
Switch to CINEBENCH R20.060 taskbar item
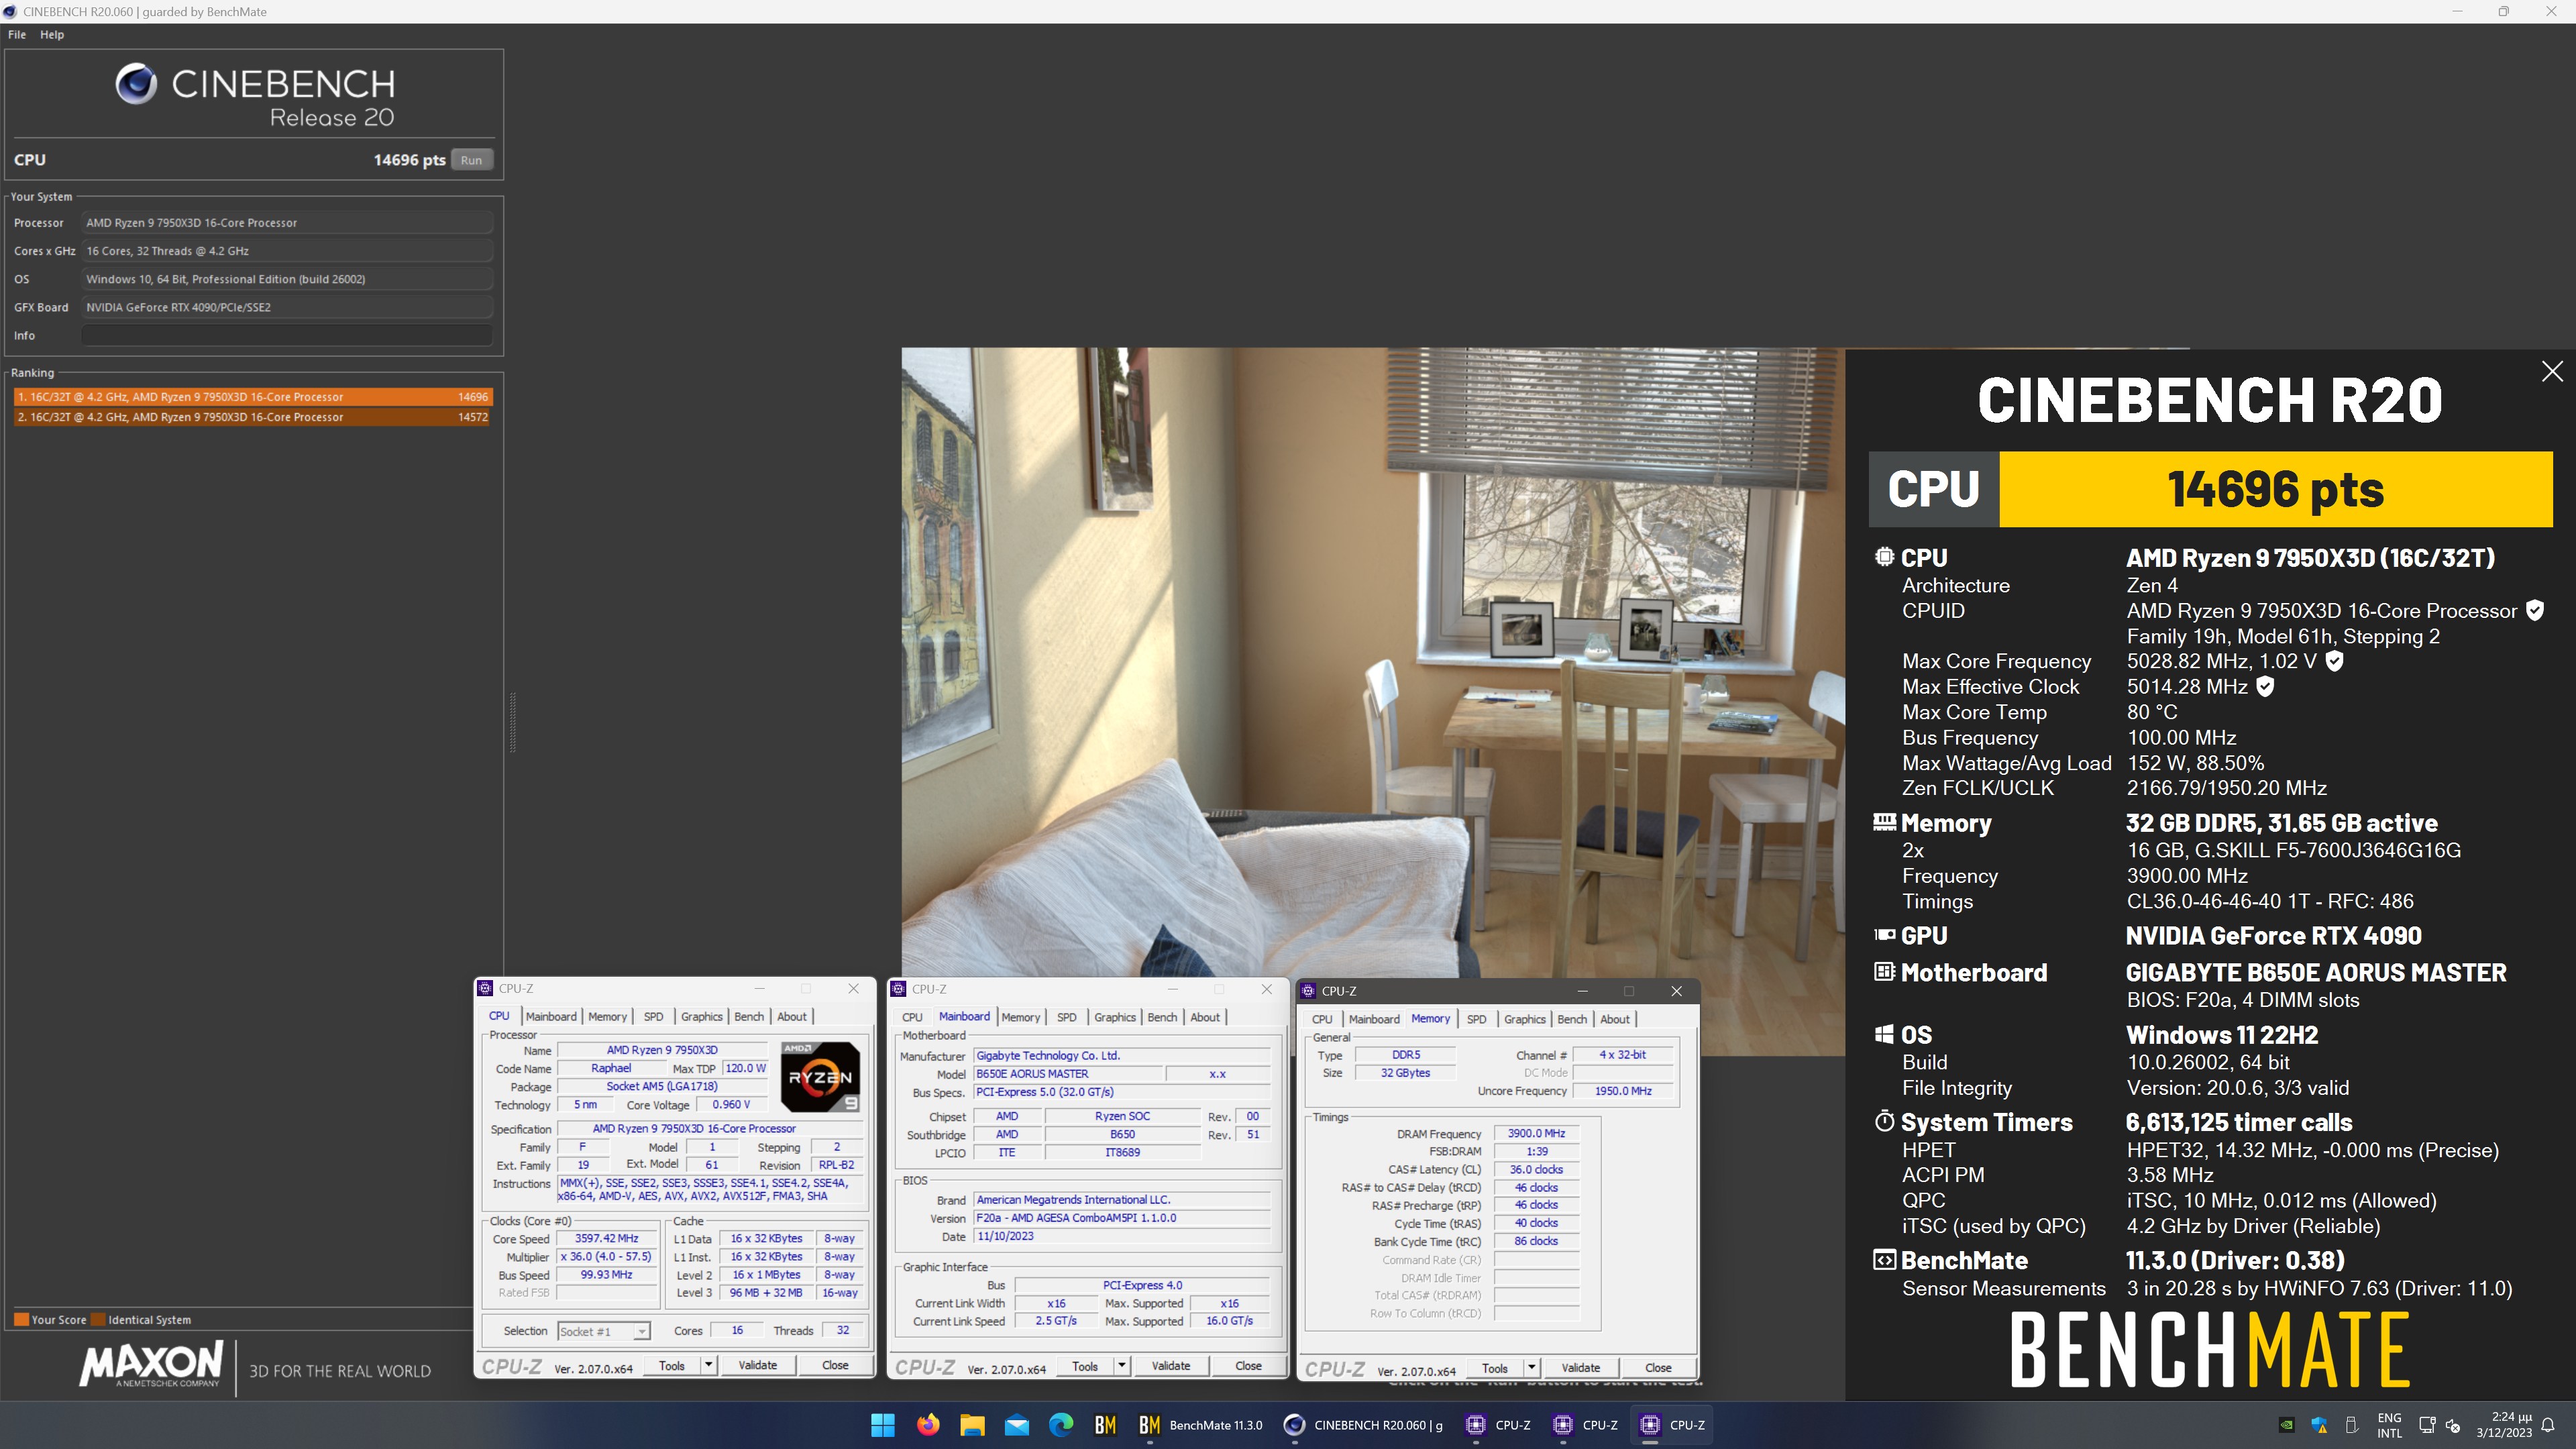pos(1364,1425)
